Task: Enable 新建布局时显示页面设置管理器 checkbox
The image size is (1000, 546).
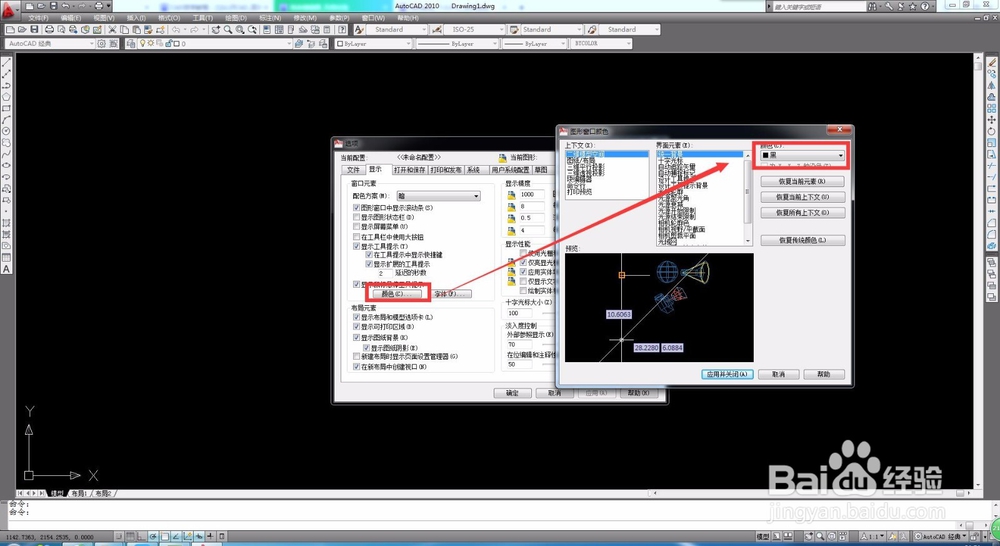Action: (x=357, y=357)
